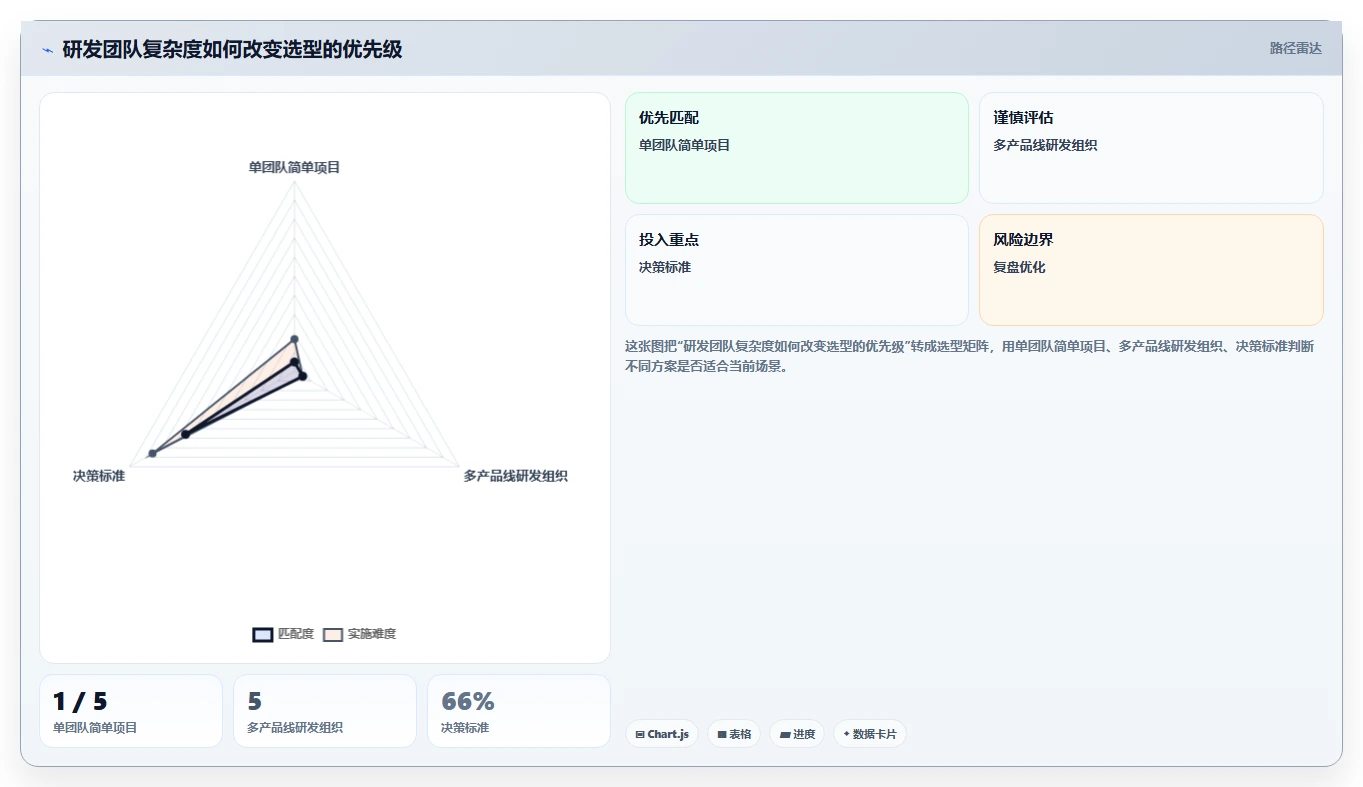Select the 表格 tag chip
1363x787 pixels.
(734, 734)
